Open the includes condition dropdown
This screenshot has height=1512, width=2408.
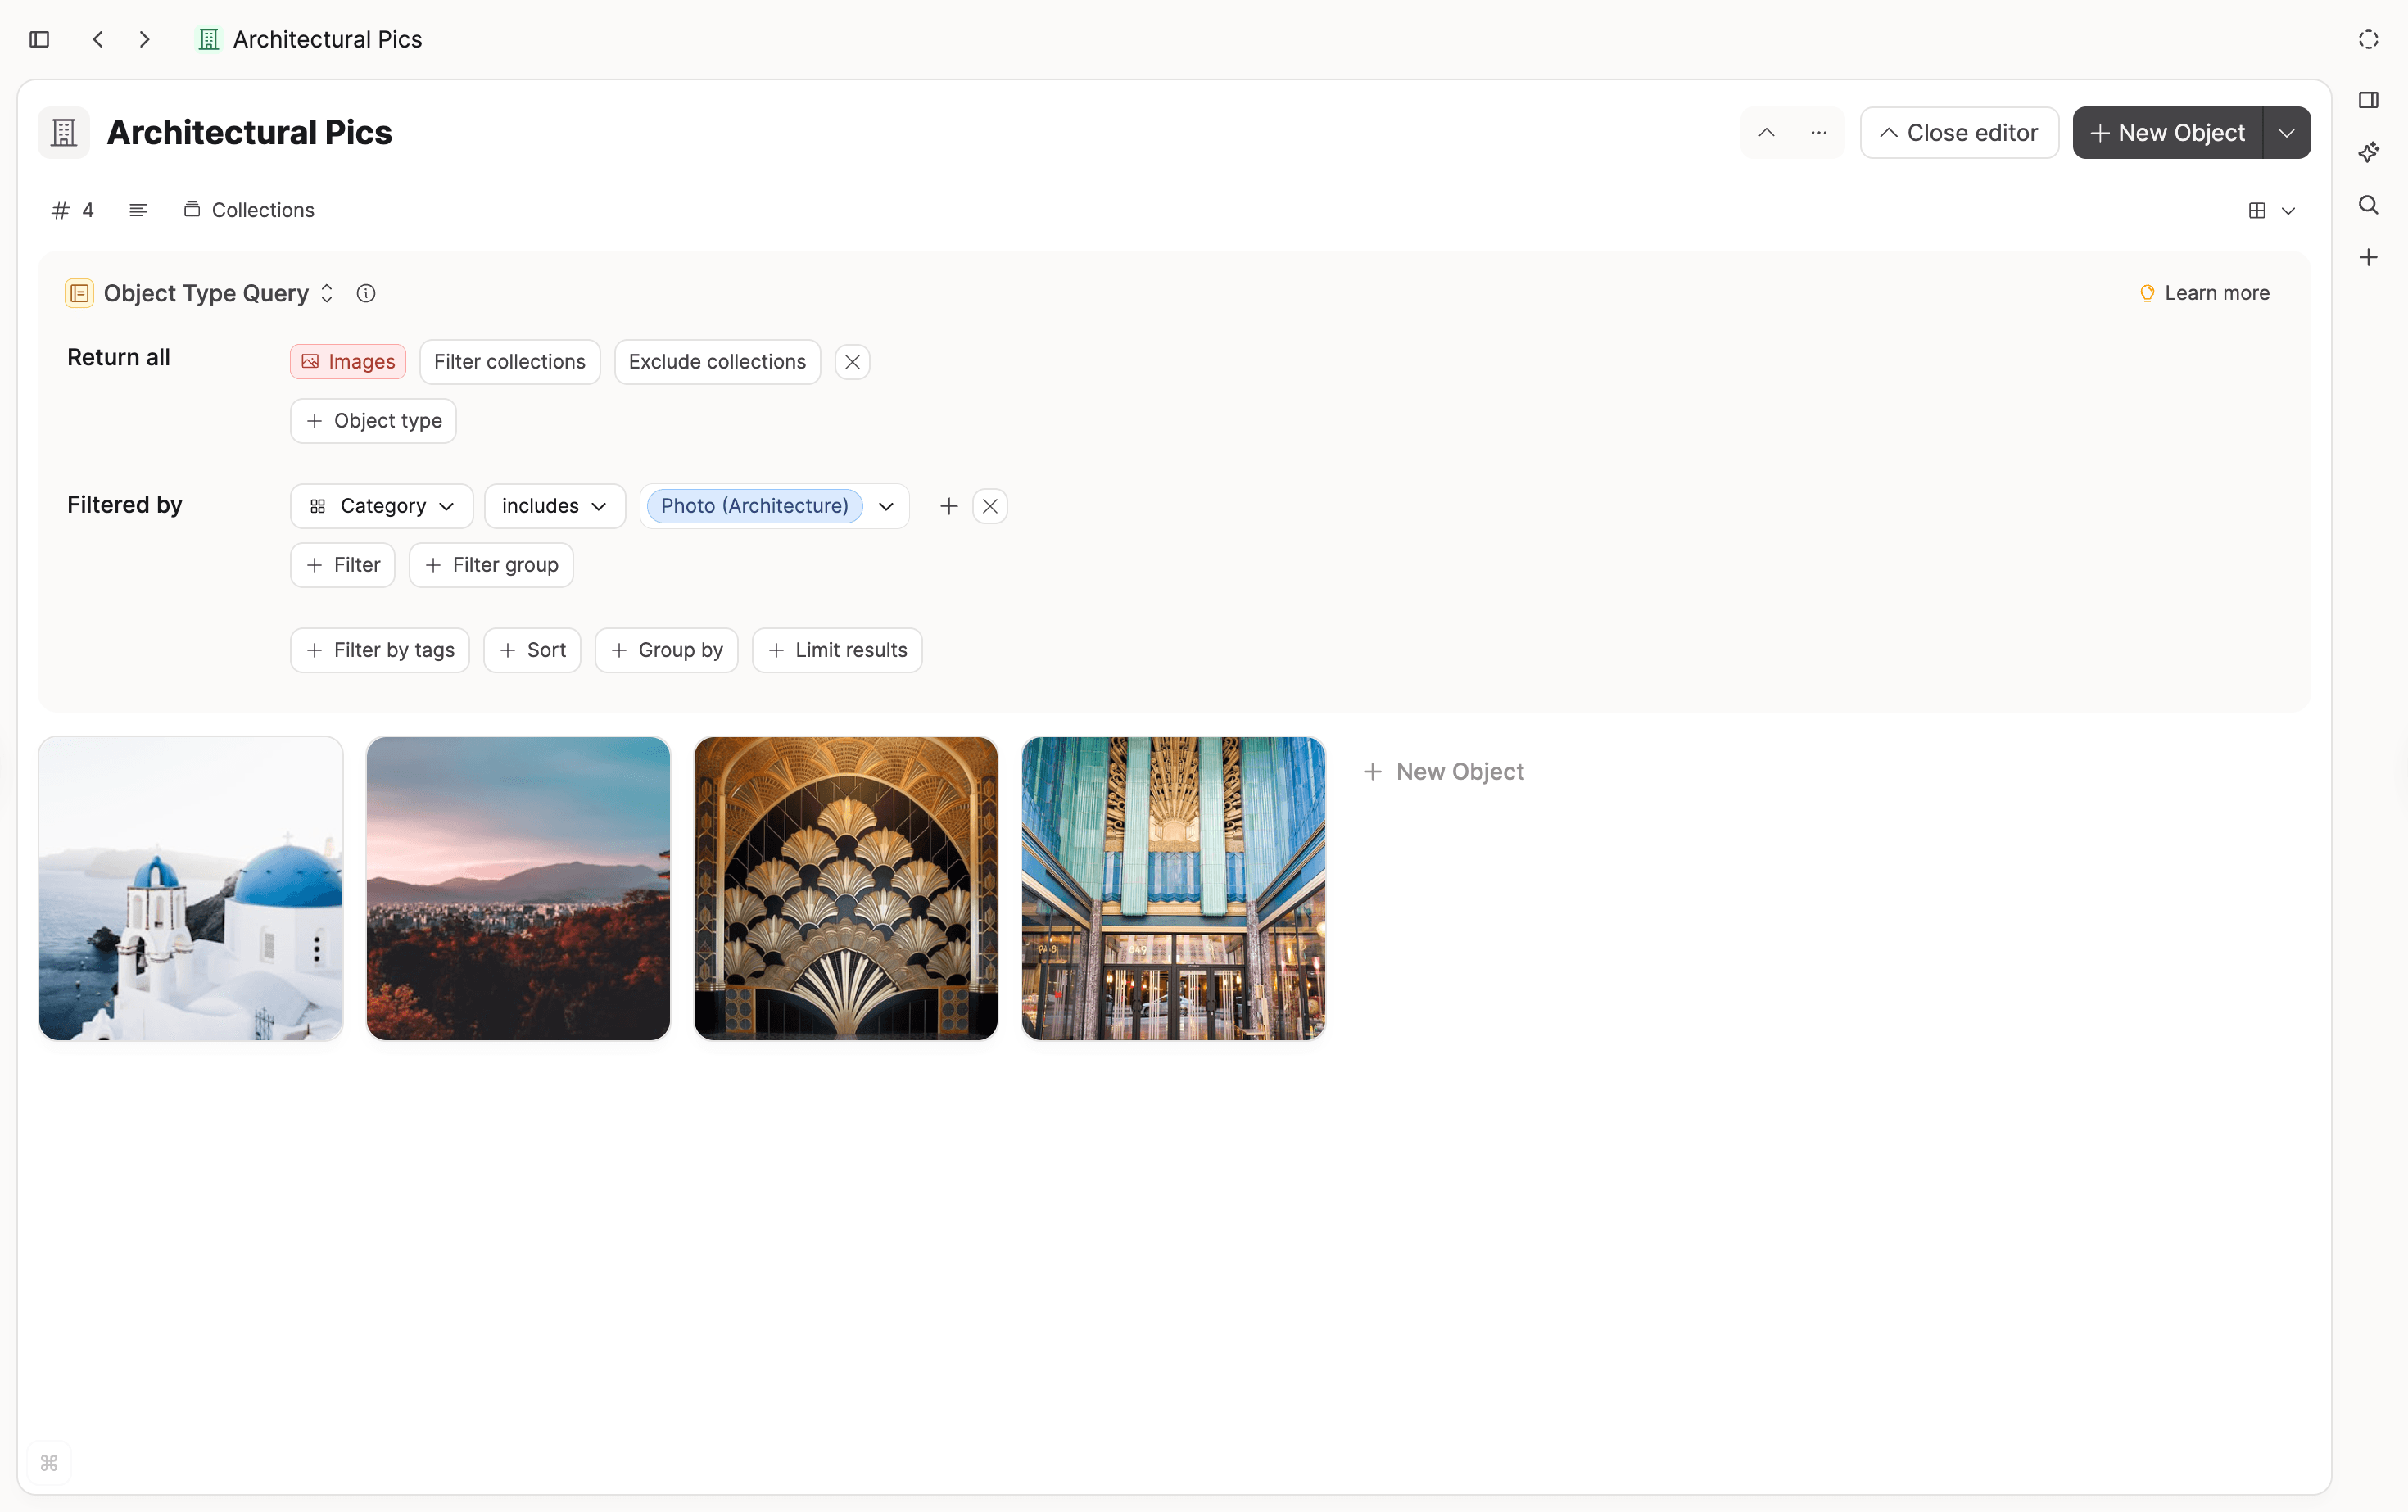click(x=554, y=505)
